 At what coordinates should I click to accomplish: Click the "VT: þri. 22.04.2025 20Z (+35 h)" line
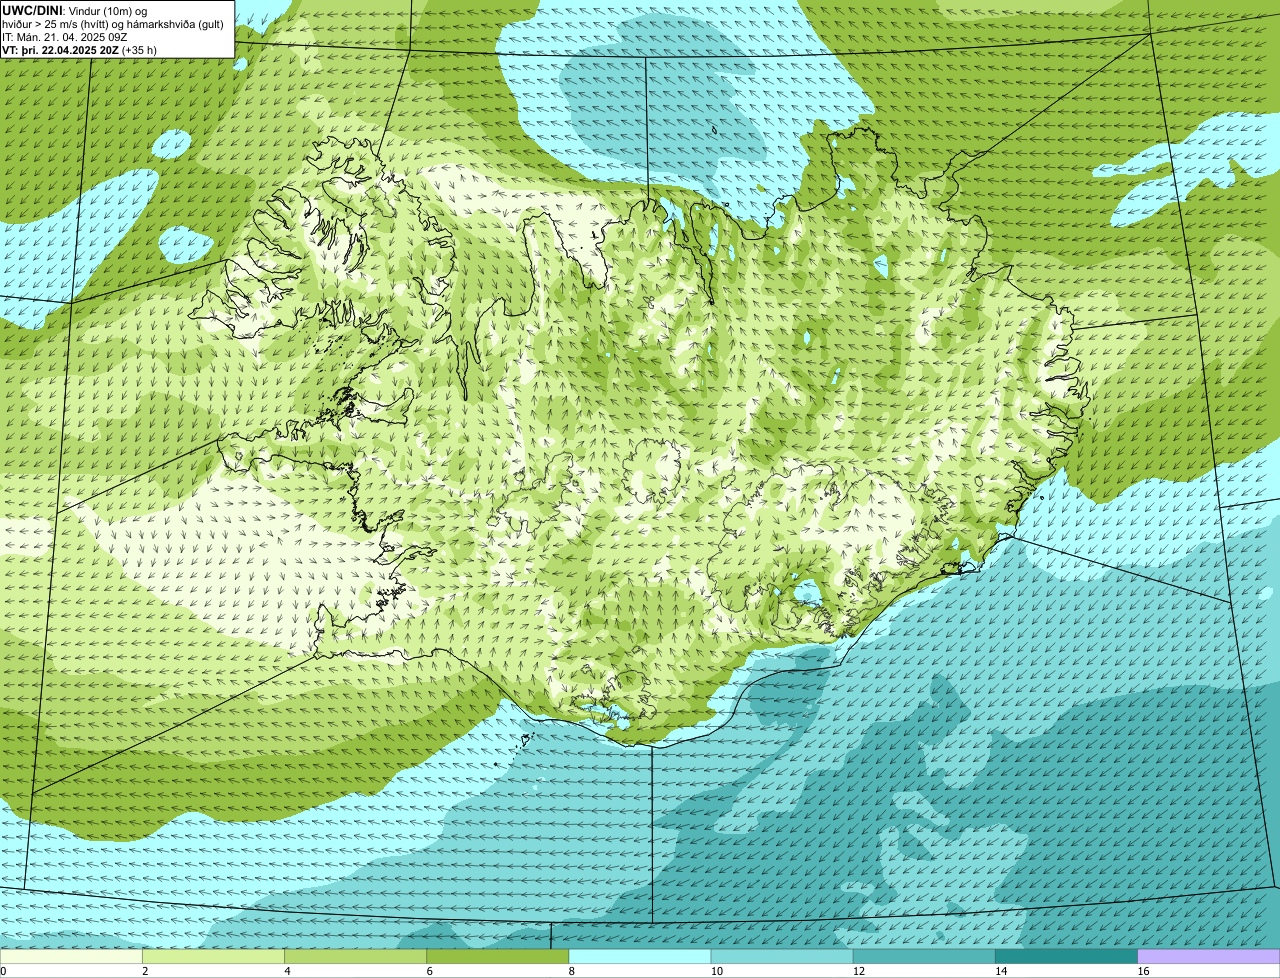pyautogui.click(x=80, y=49)
